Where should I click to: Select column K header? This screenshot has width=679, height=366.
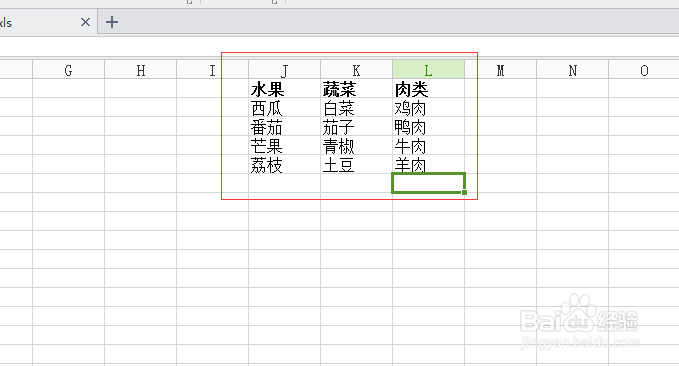tap(356, 70)
